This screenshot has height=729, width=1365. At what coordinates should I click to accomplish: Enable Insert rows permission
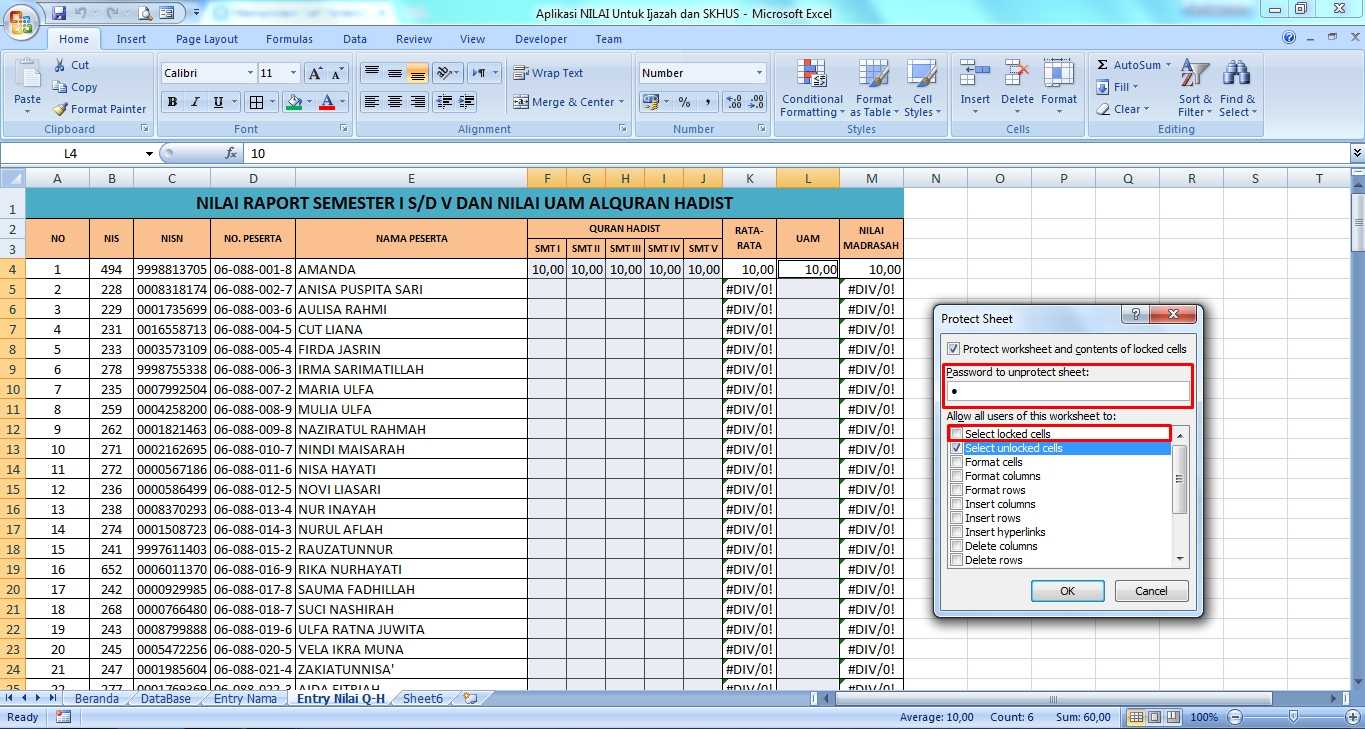tap(957, 518)
